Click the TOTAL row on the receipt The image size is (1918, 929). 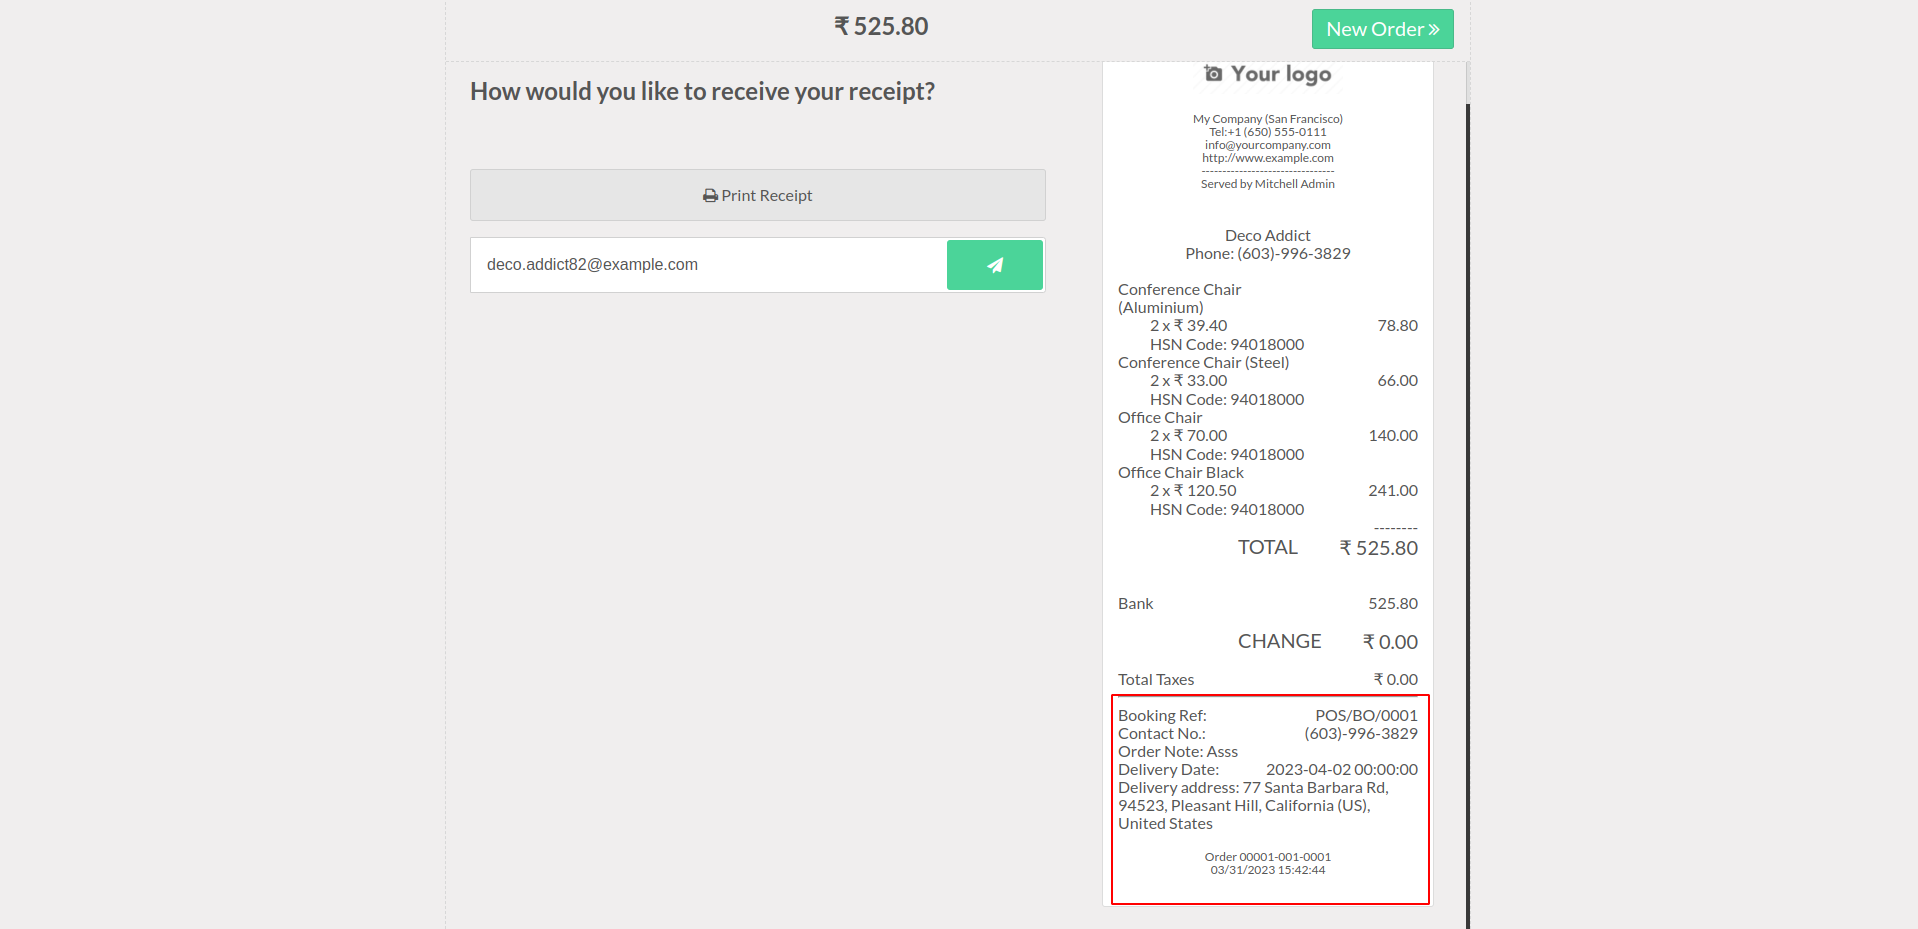coord(1268,548)
